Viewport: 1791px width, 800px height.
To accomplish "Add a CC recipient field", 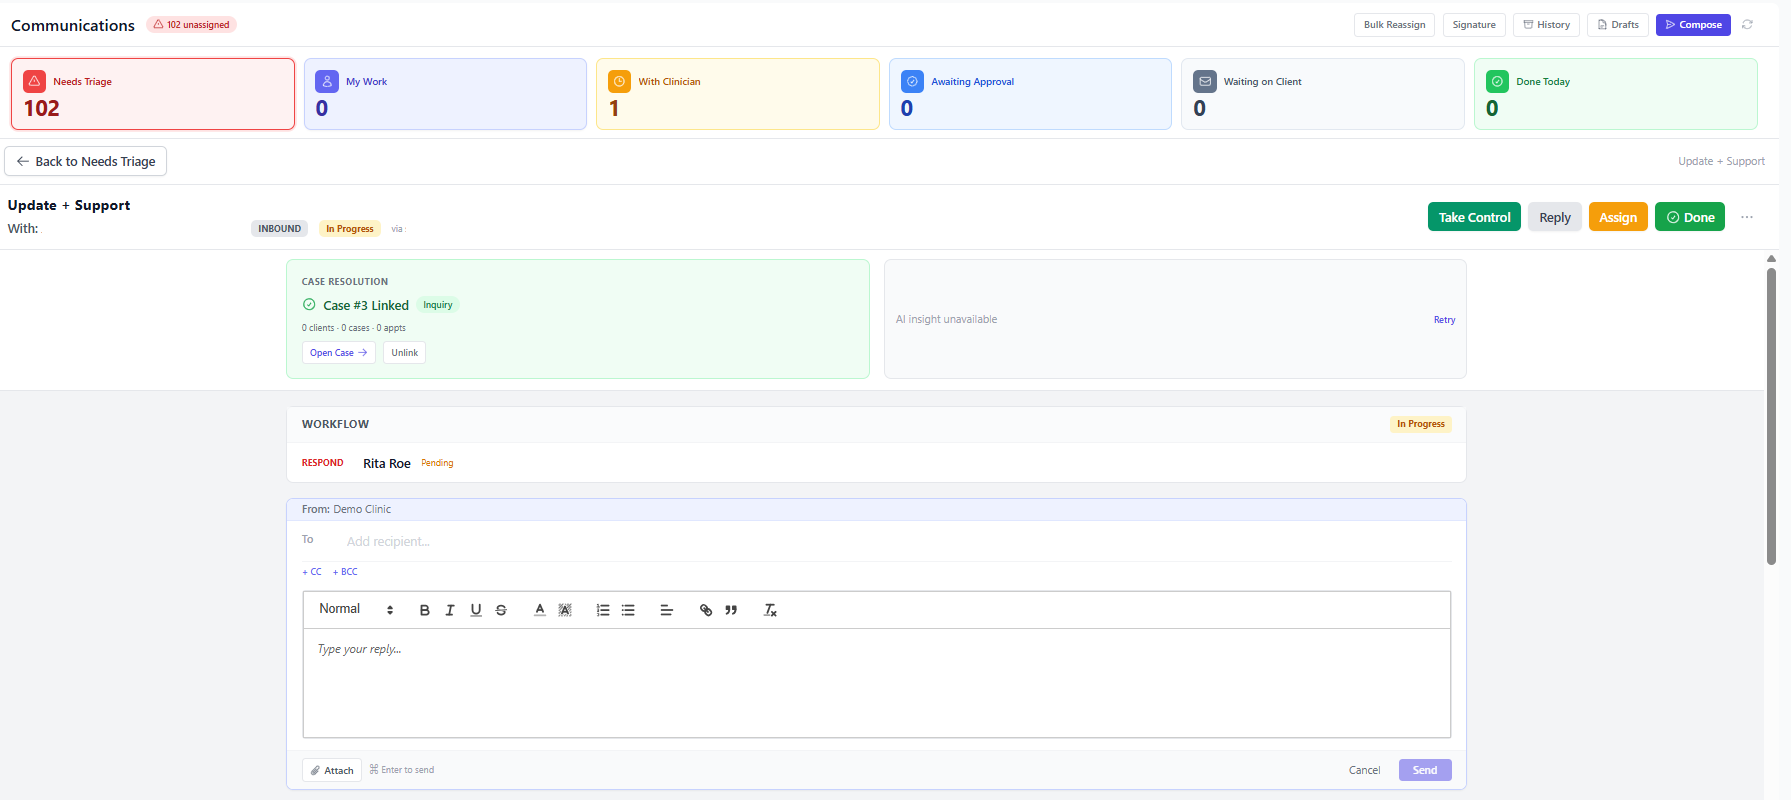I will point(312,572).
